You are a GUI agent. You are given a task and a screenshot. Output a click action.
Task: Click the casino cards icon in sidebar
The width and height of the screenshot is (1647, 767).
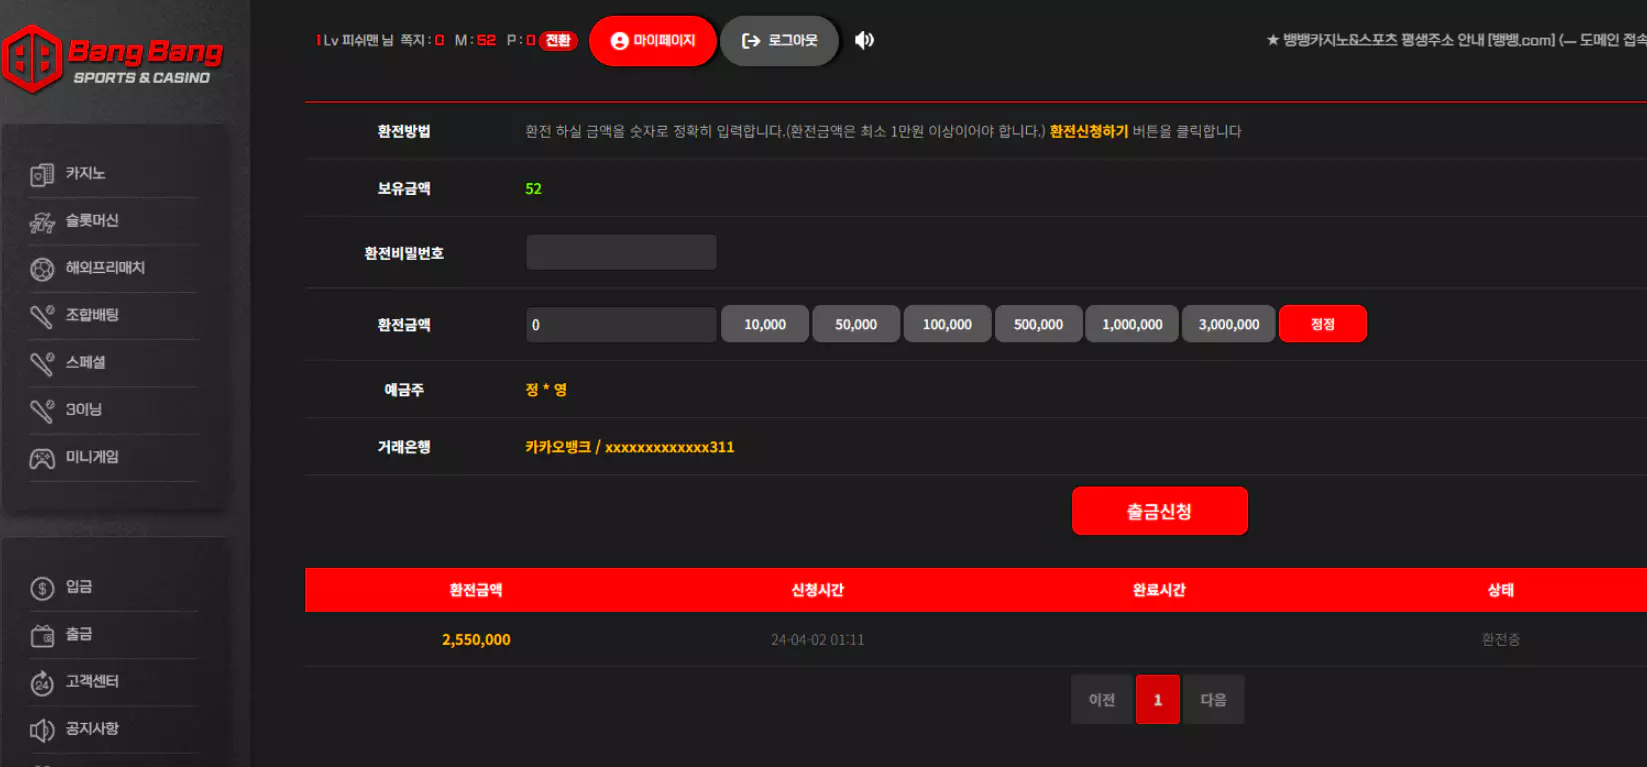[x=42, y=175]
